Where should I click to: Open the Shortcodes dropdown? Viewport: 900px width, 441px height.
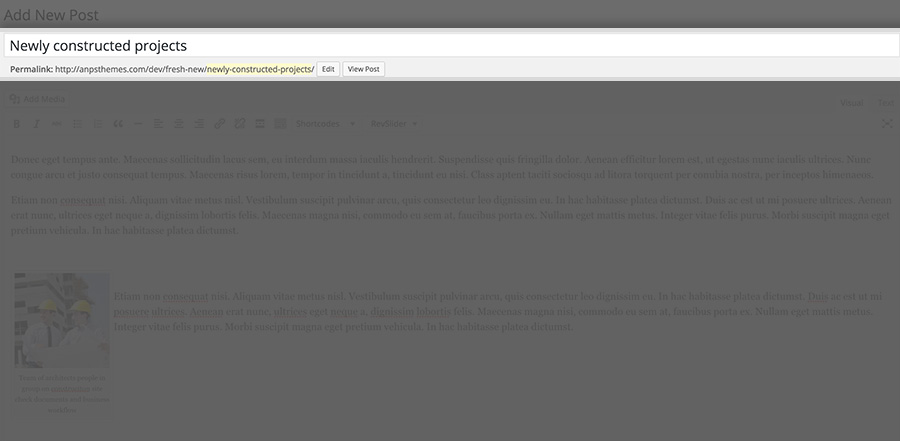(x=325, y=124)
